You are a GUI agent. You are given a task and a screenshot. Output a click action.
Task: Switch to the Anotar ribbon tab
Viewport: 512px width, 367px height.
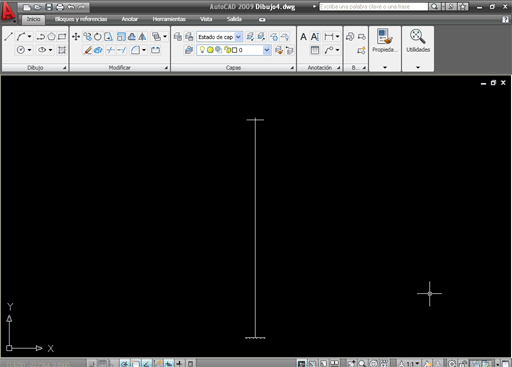click(129, 19)
